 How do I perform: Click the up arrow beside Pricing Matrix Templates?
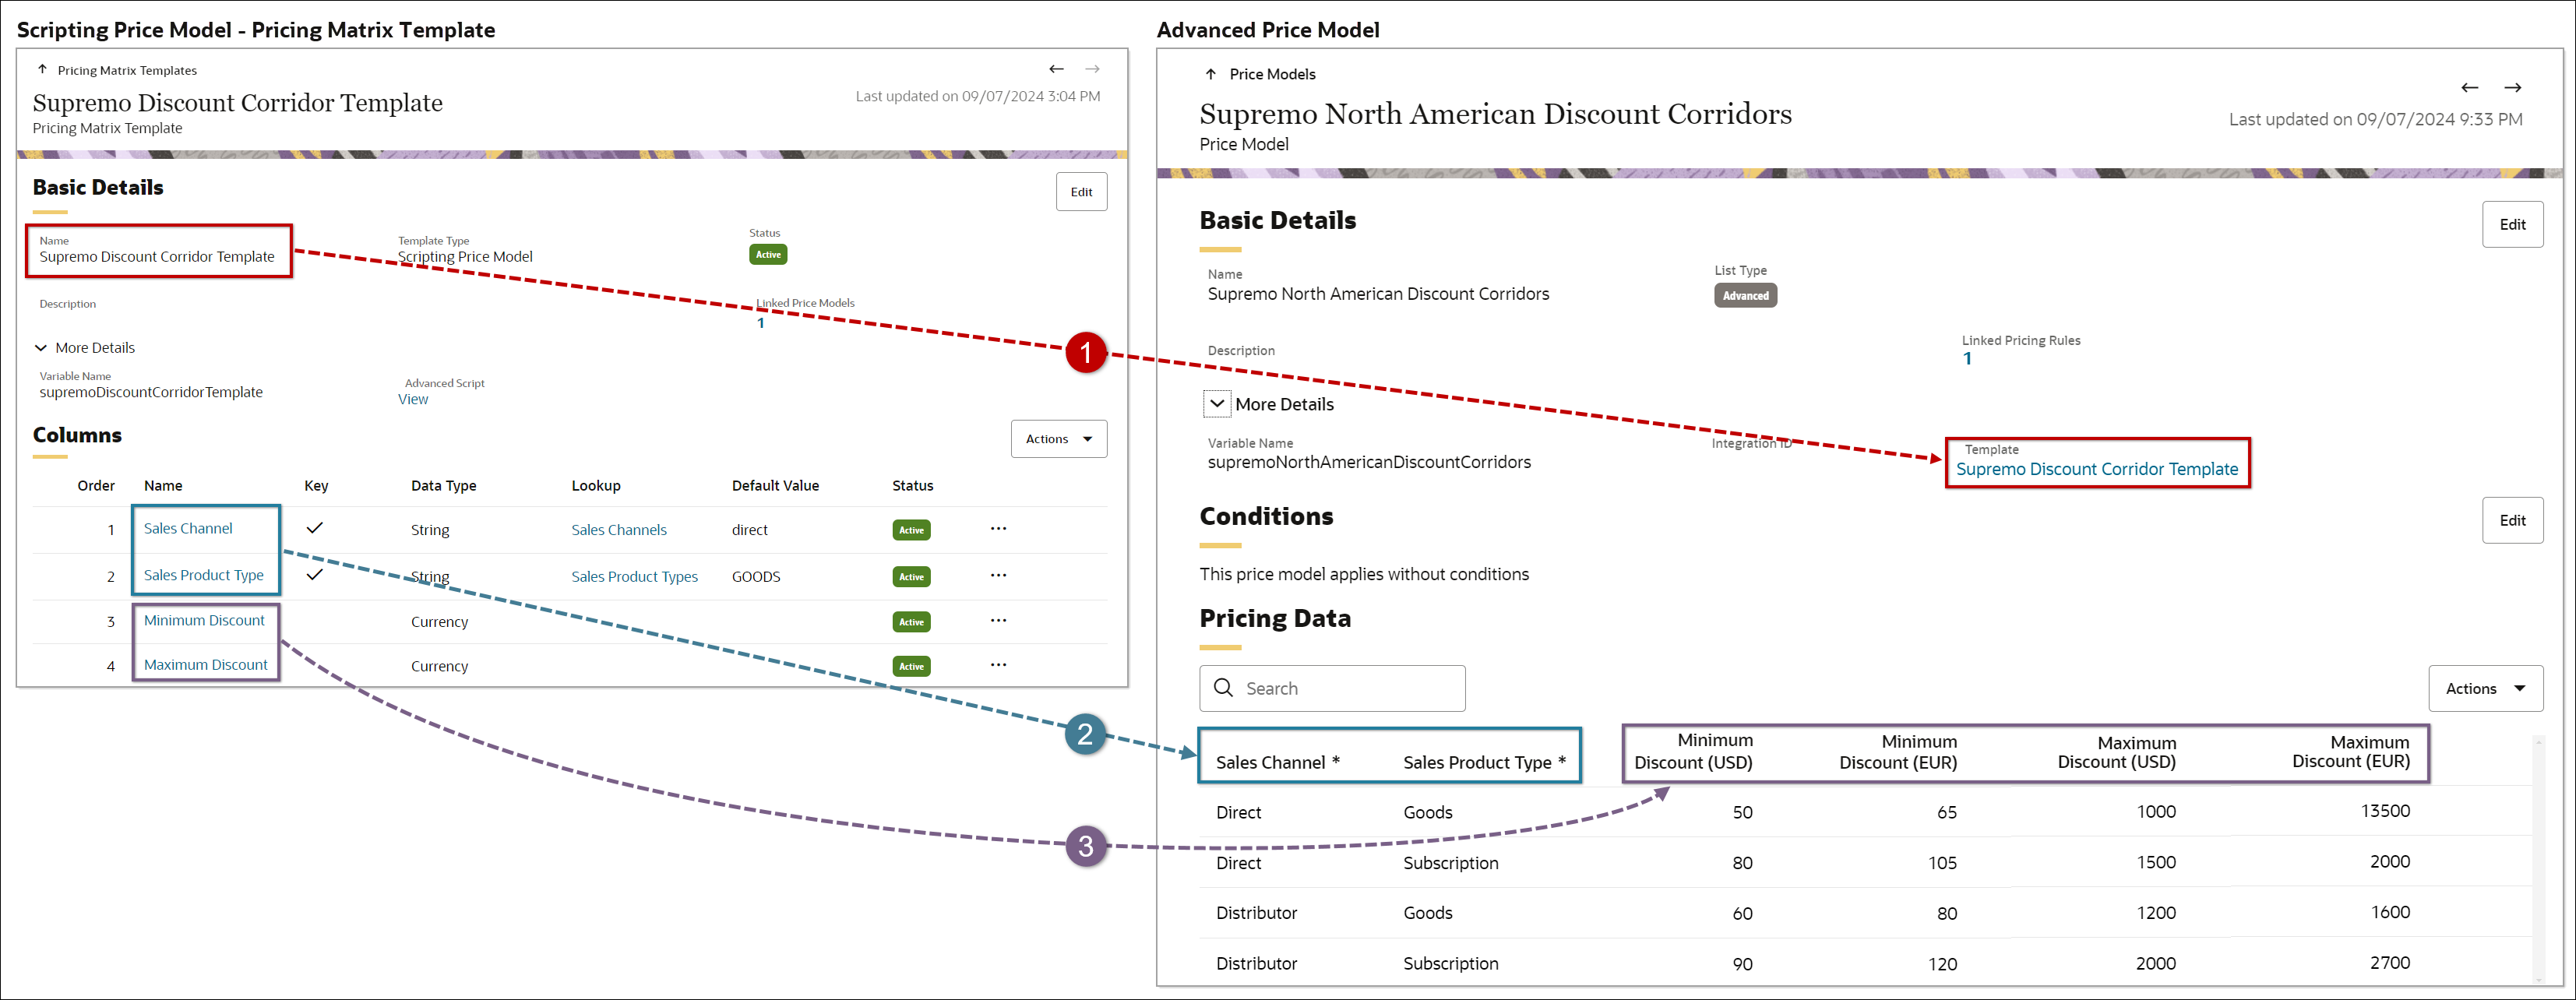coord(43,69)
